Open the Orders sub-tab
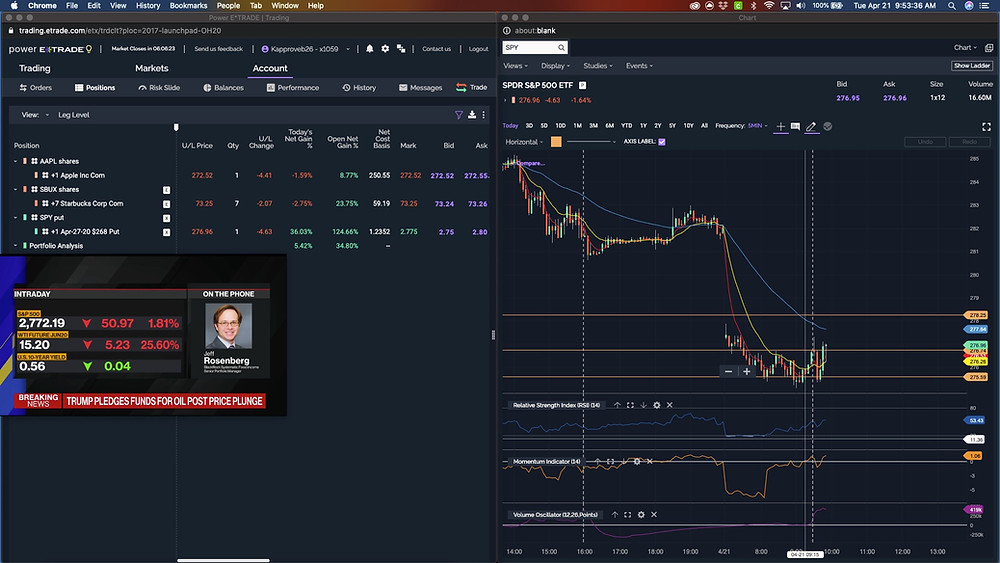The width and height of the screenshot is (1000, 563). click(x=36, y=87)
